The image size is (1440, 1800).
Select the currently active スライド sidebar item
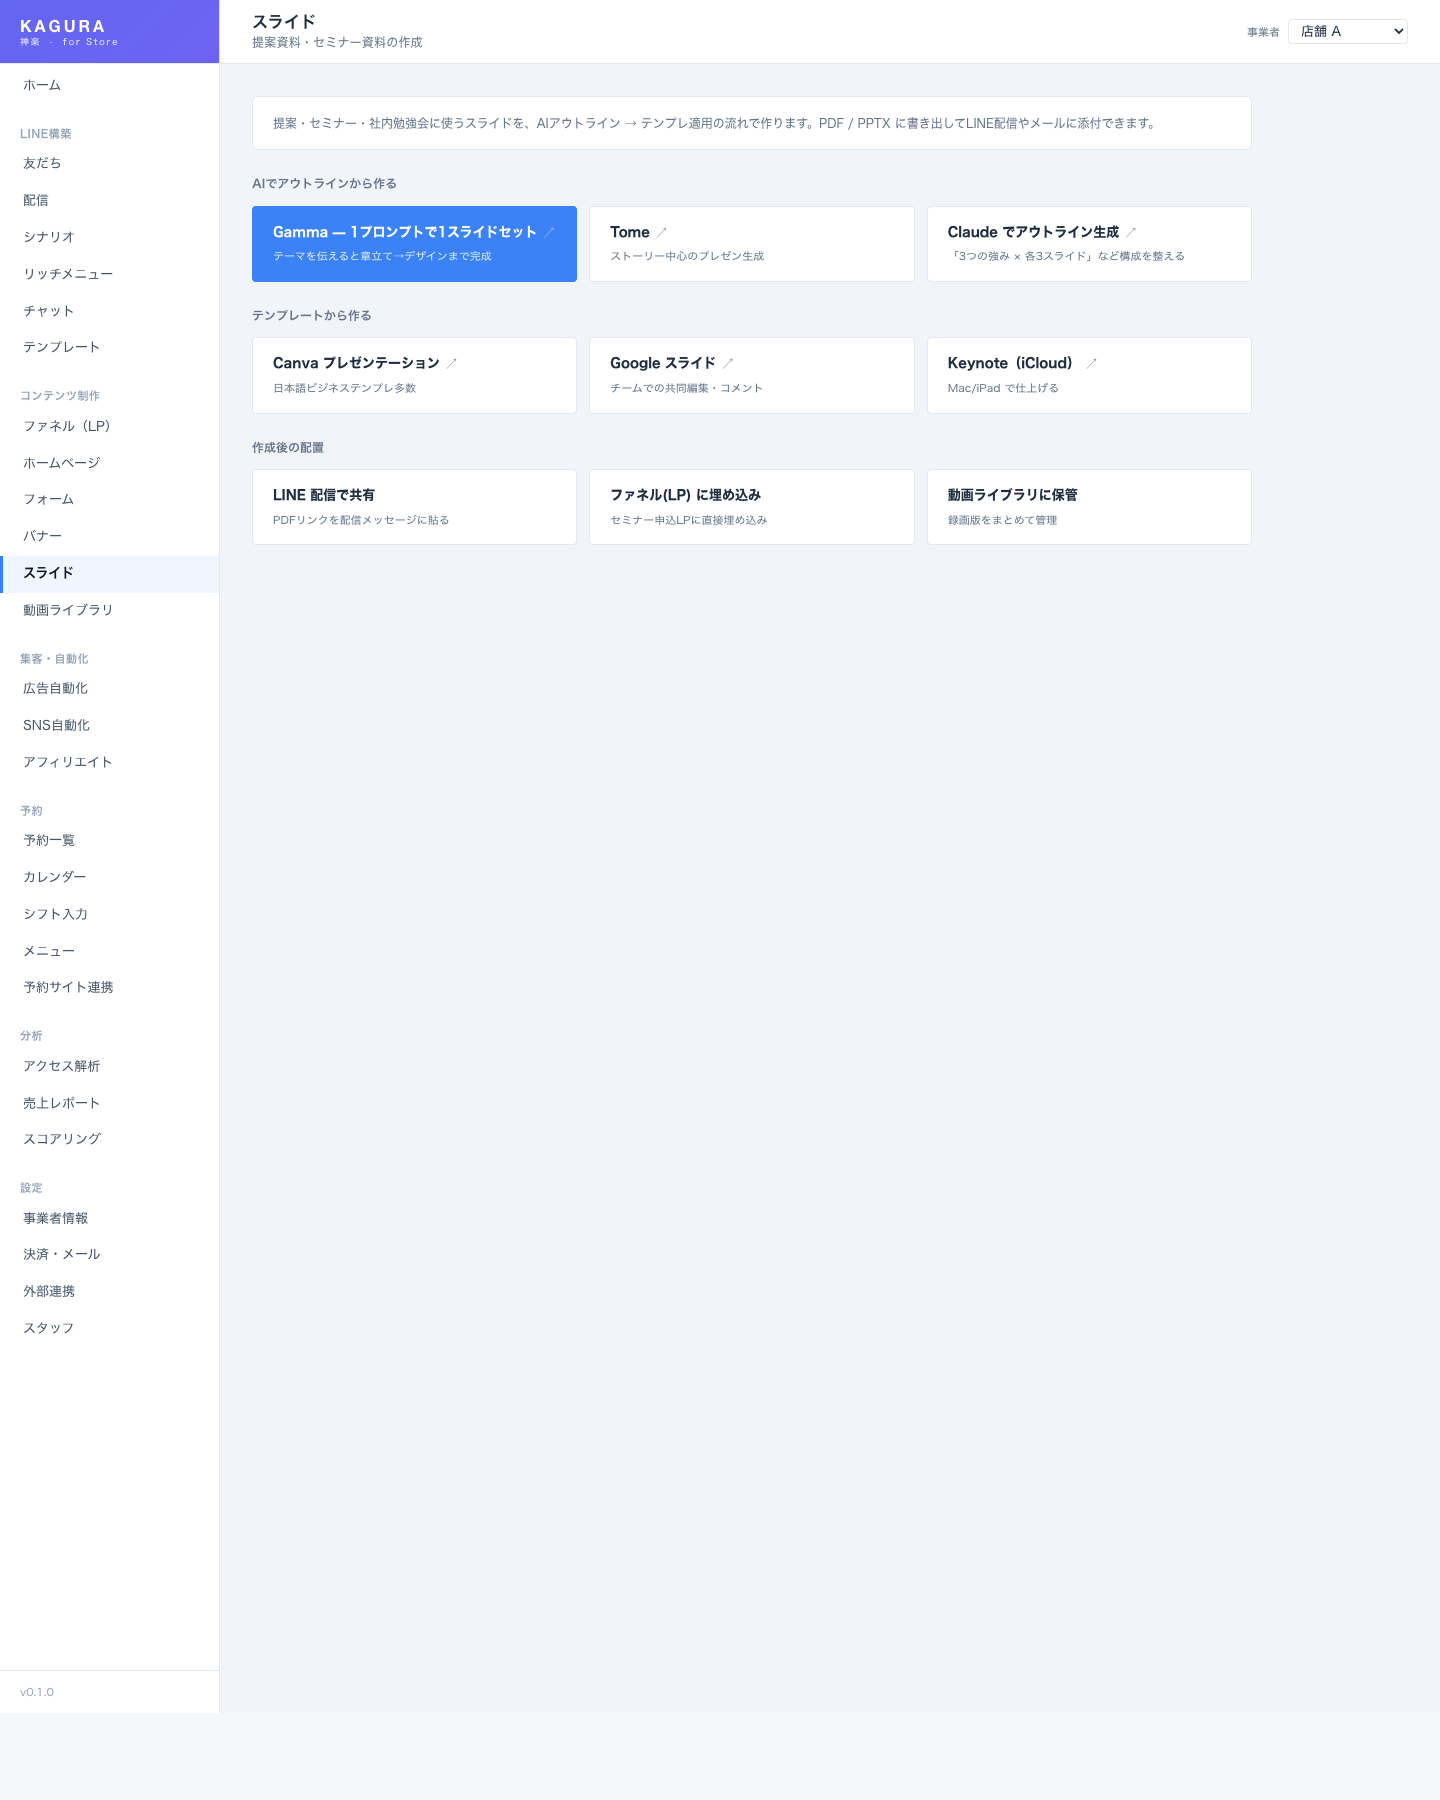(x=49, y=573)
